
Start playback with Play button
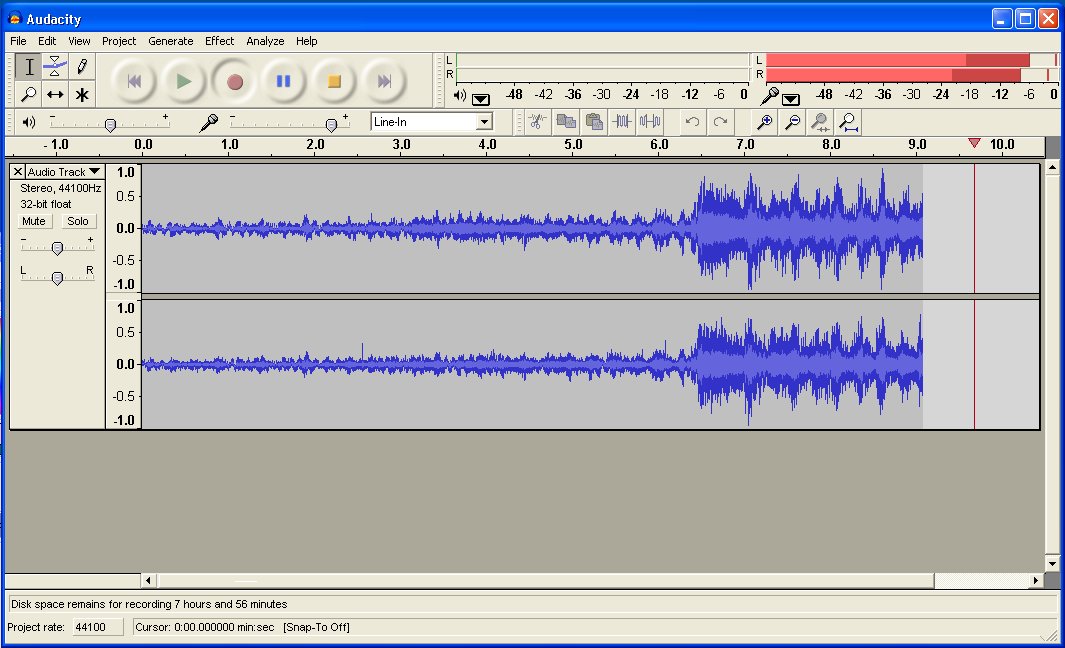[183, 82]
